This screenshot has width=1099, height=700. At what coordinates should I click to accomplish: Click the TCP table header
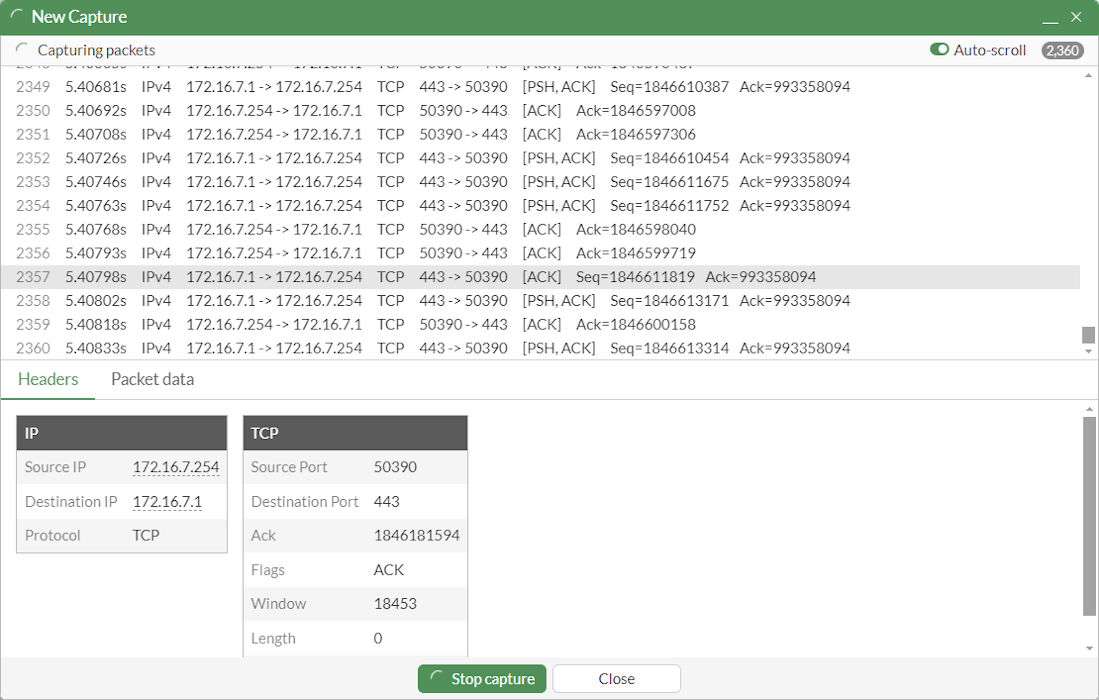pos(355,432)
